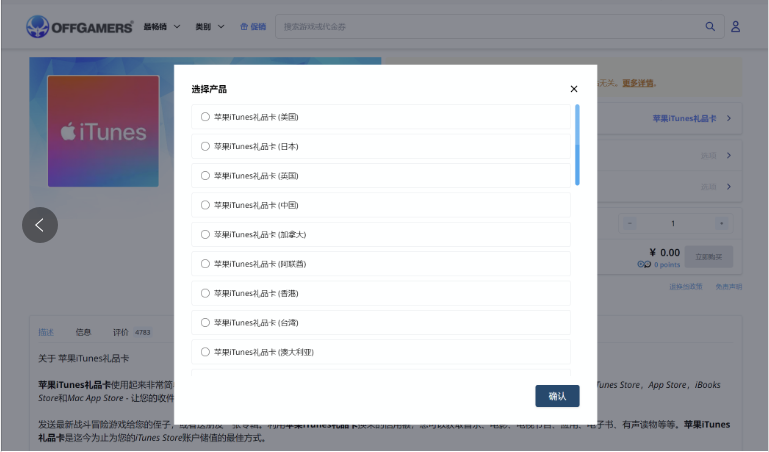Select 苹果iTunes礼品卡 (加拿大) radio option

pos(205,234)
